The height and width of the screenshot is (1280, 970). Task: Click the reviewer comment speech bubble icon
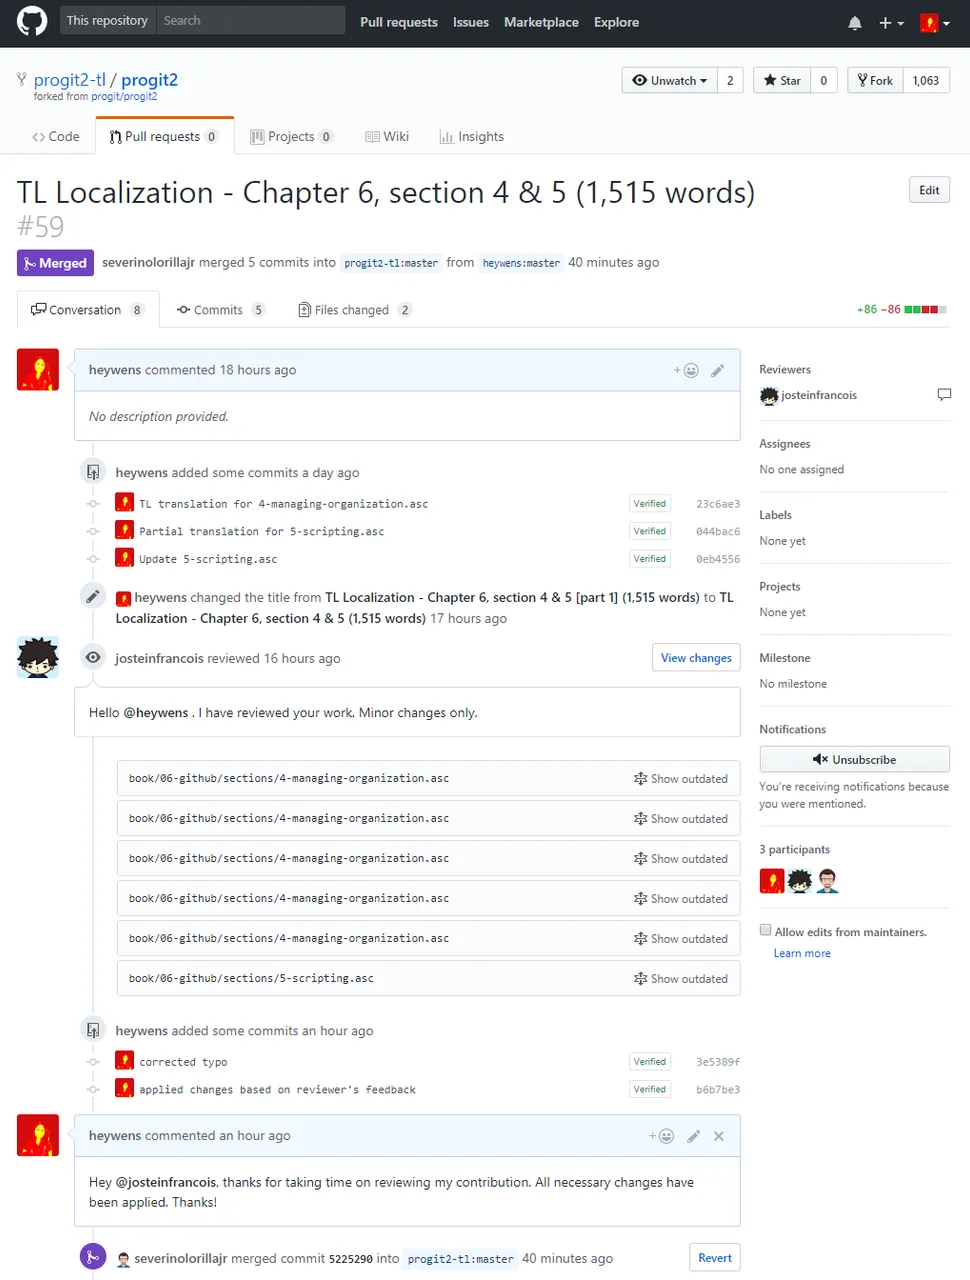[x=943, y=395]
